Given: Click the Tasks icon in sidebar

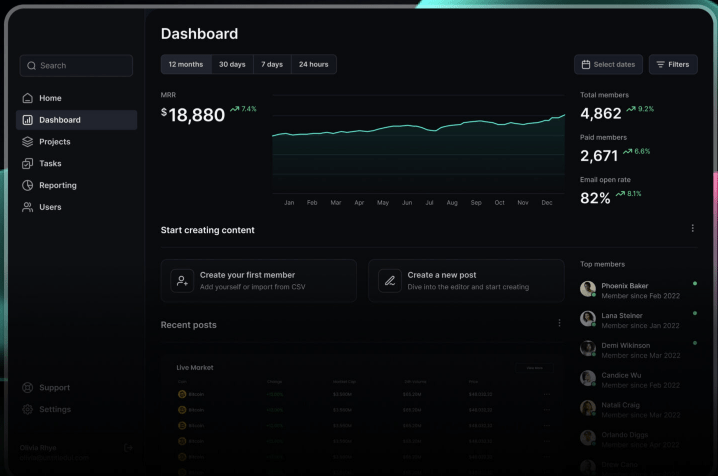Looking at the screenshot, I should (27, 164).
